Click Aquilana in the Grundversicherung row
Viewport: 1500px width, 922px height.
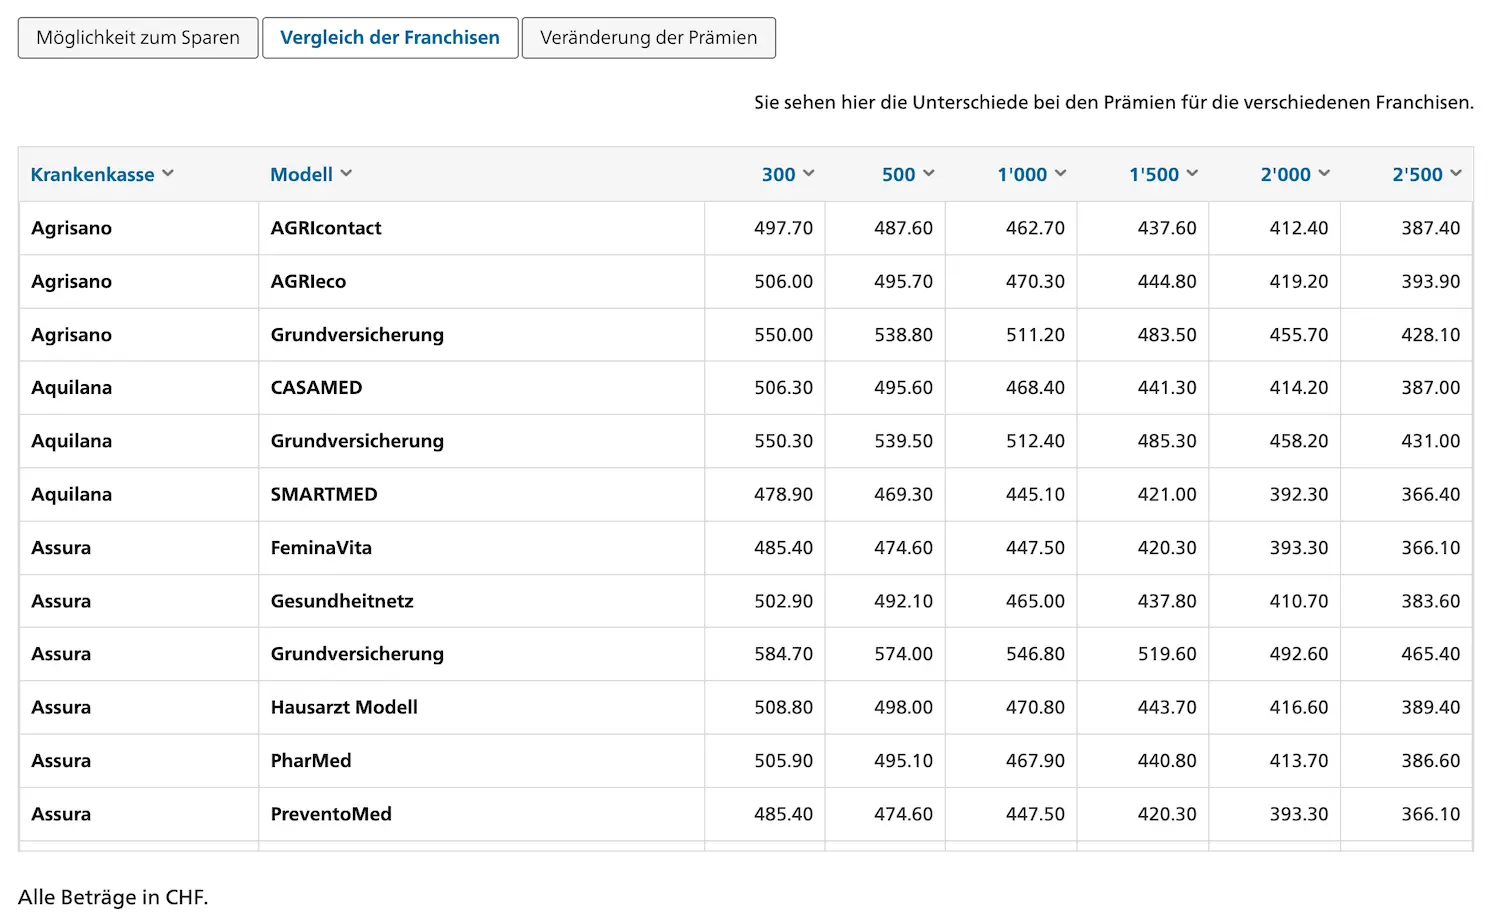pyautogui.click(x=71, y=441)
